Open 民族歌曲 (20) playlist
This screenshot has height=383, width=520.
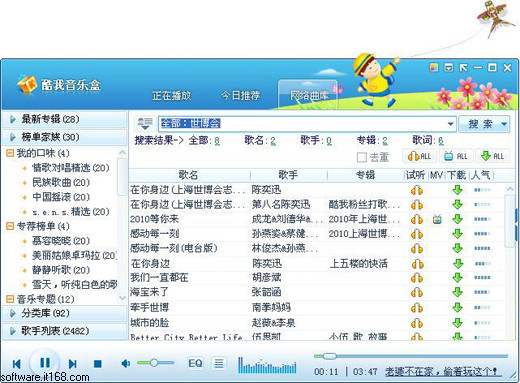(x=61, y=182)
